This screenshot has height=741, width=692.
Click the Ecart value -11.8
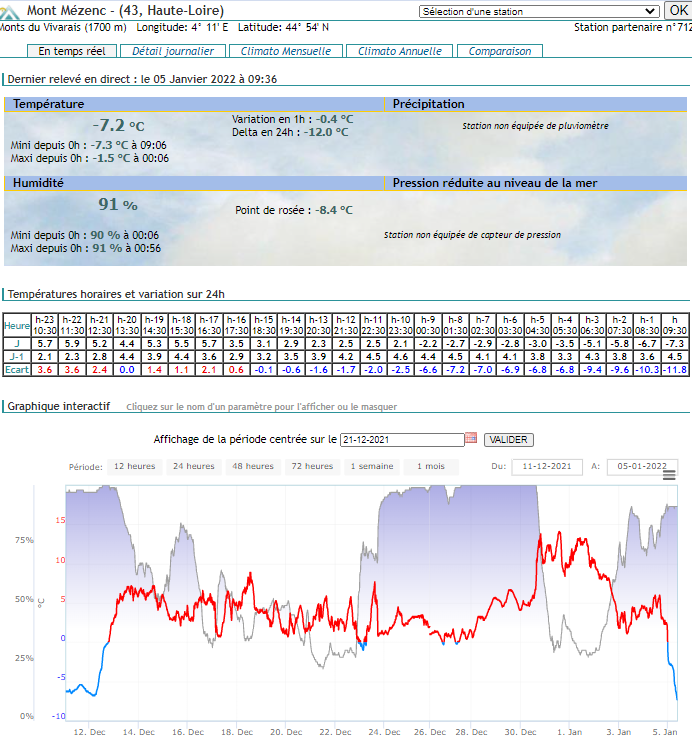point(675,370)
